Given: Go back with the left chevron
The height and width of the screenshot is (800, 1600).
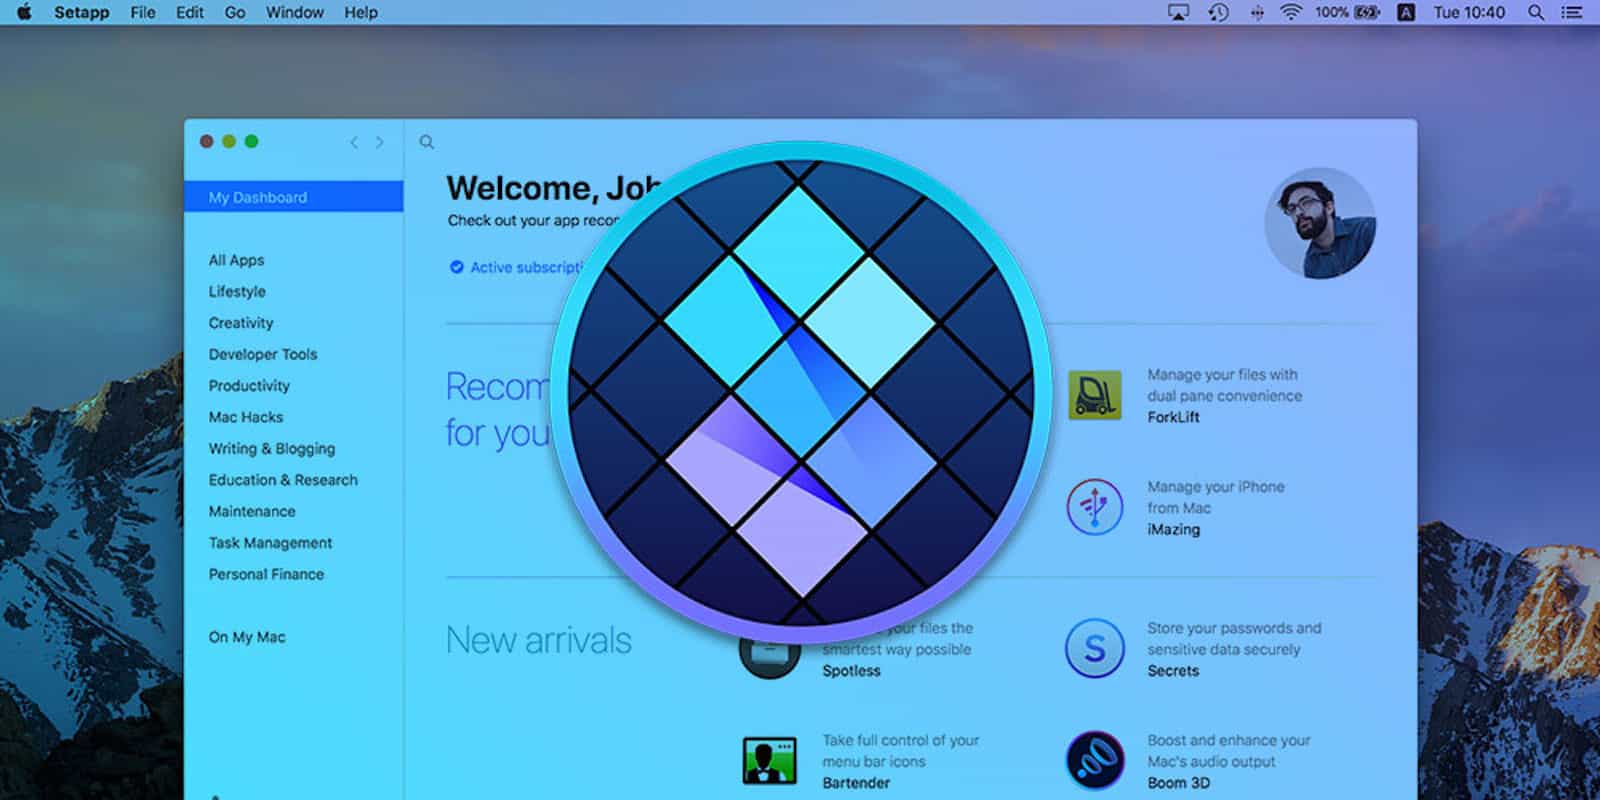Looking at the screenshot, I should [354, 142].
